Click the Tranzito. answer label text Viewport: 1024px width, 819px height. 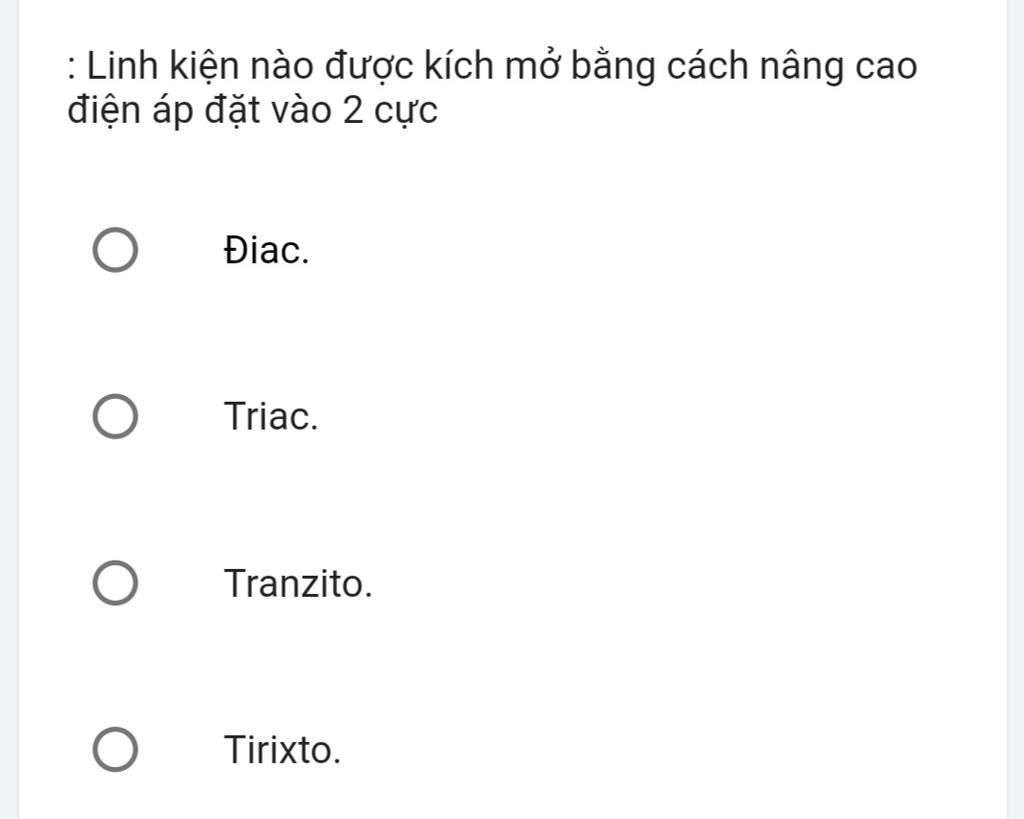tap(298, 583)
